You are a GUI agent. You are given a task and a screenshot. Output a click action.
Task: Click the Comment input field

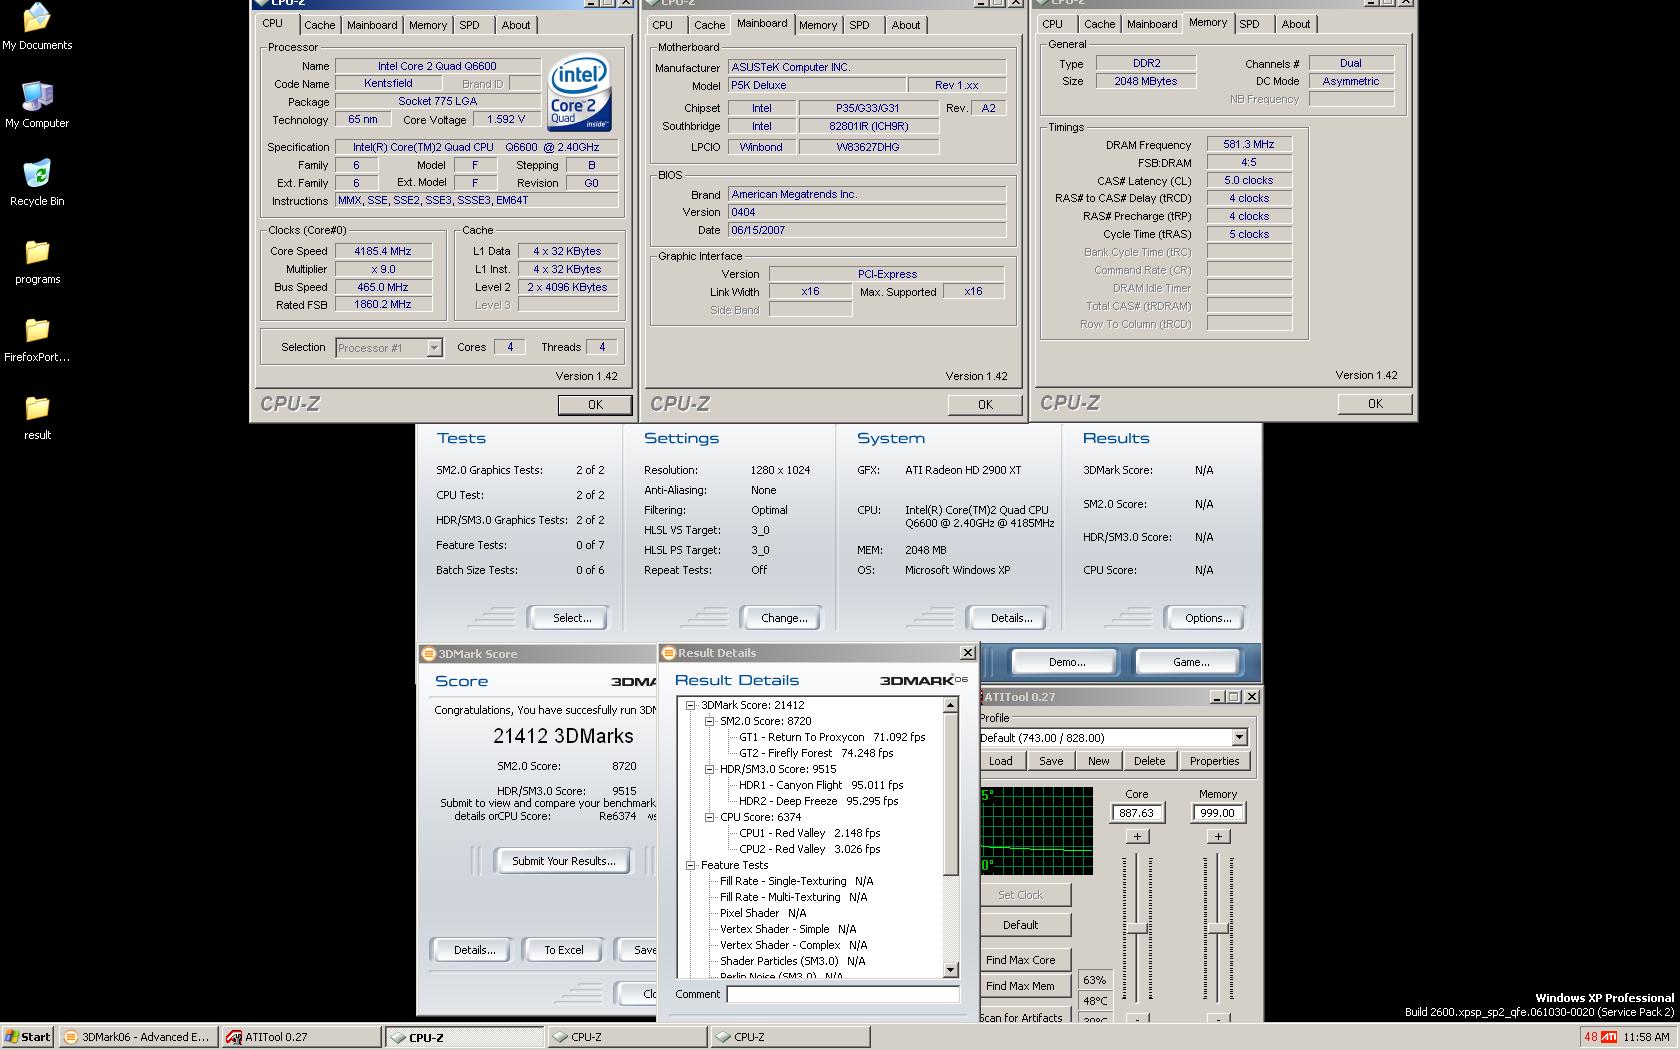(843, 994)
